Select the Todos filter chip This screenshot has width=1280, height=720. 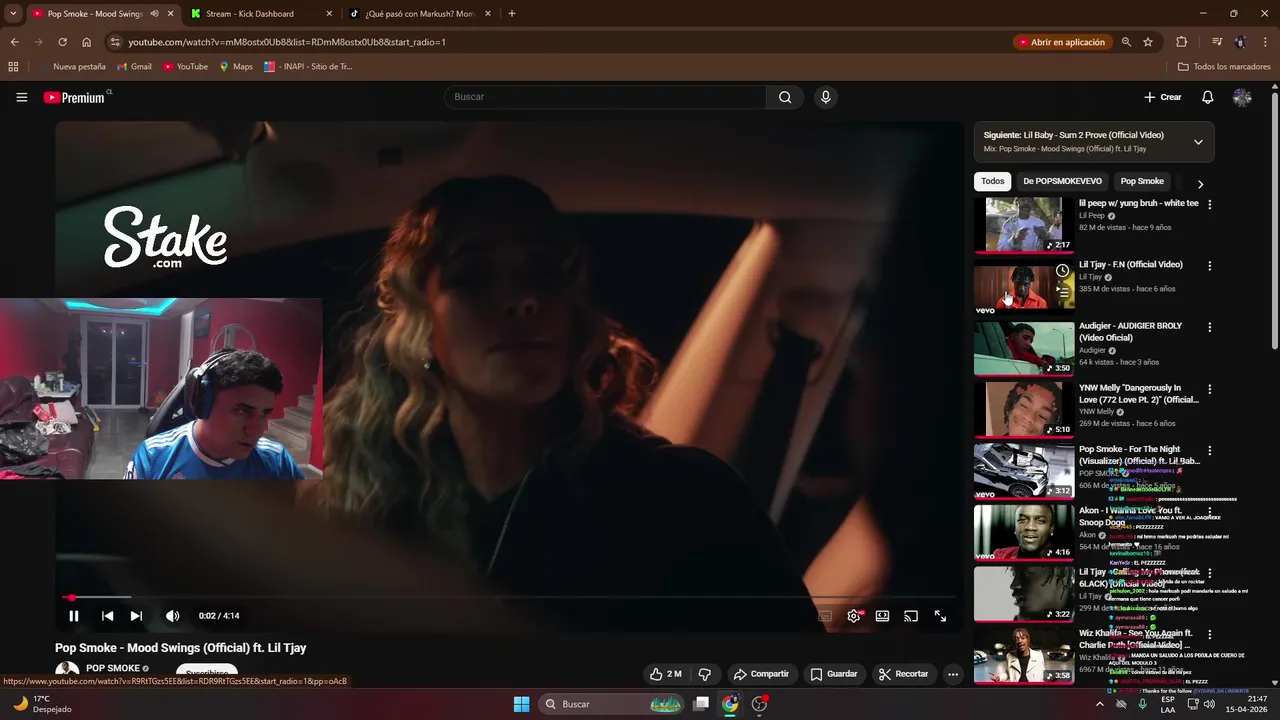pos(992,181)
